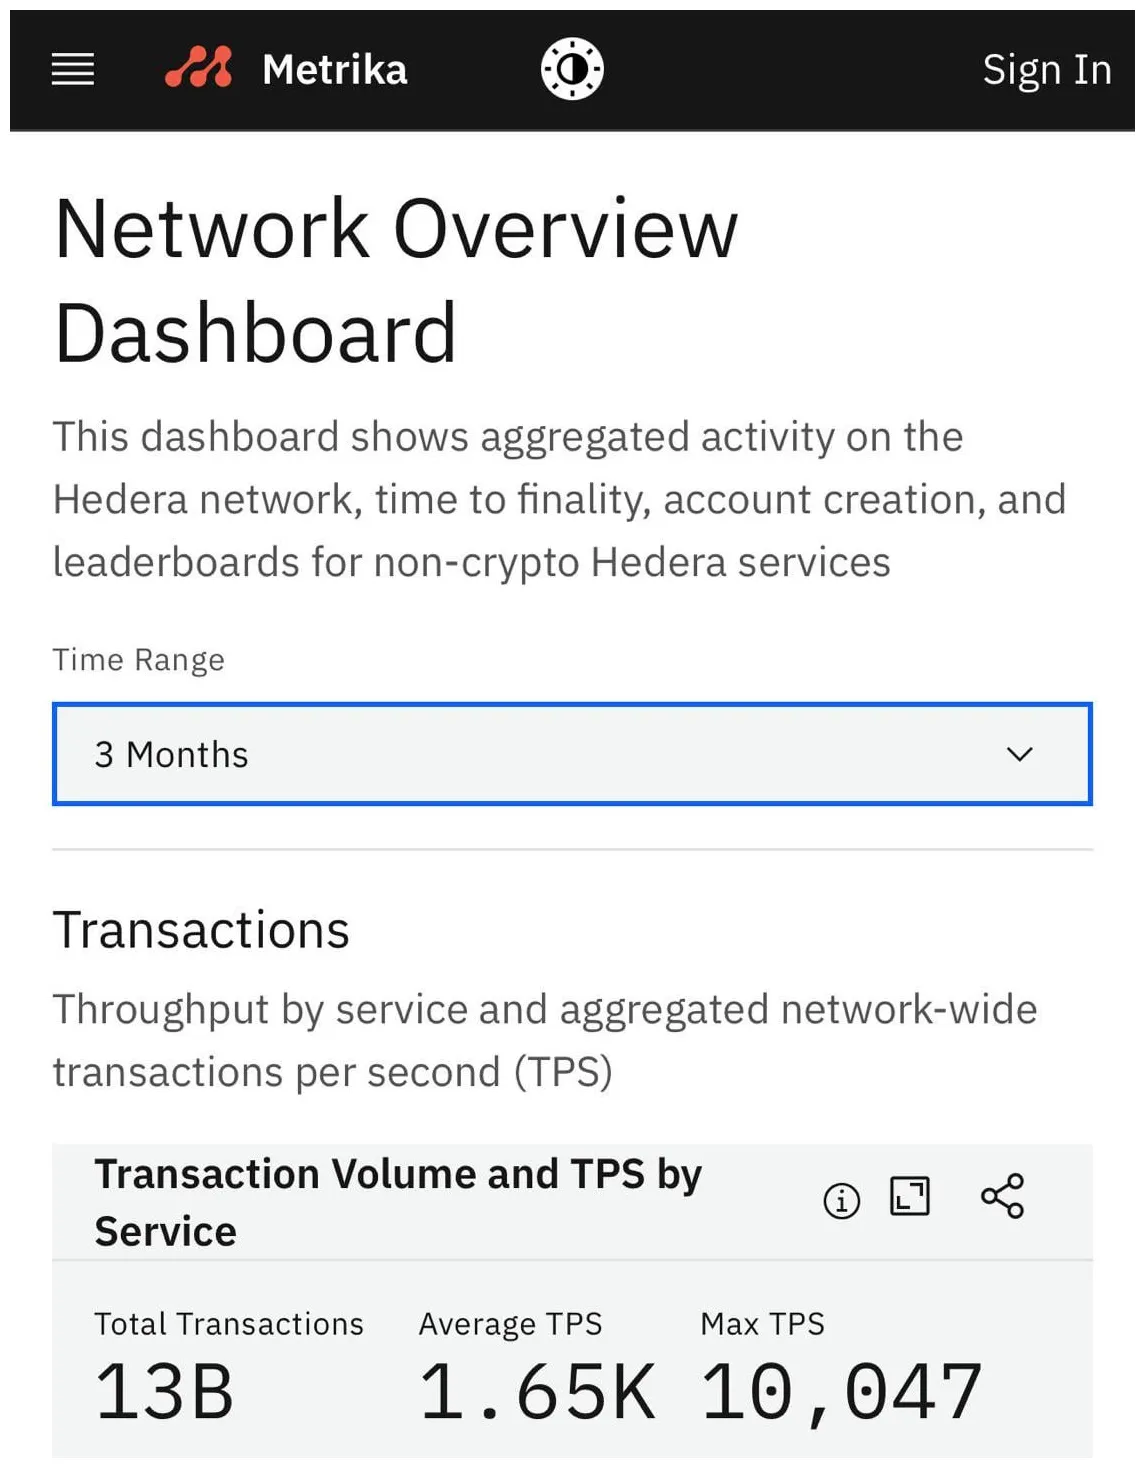
Task: Click the chevron arrow in Time Range selector
Action: [x=1019, y=754]
